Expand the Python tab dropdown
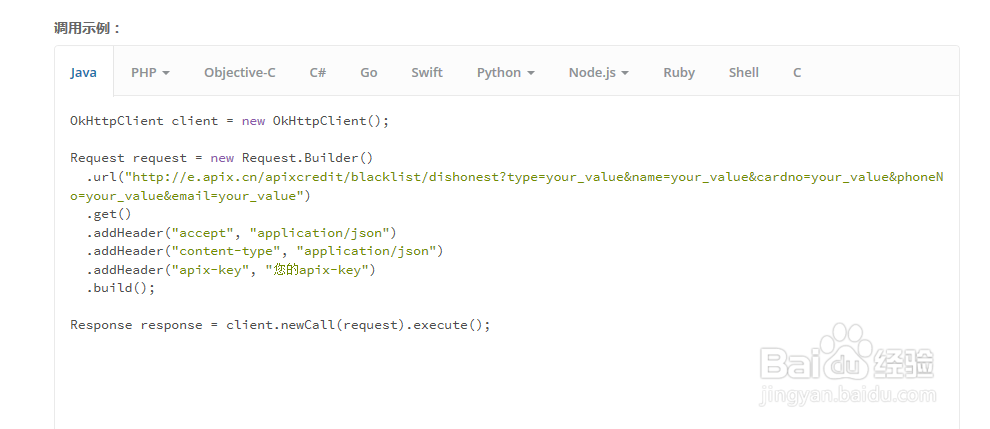Viewport: 990px width, 429px height. 505,72
